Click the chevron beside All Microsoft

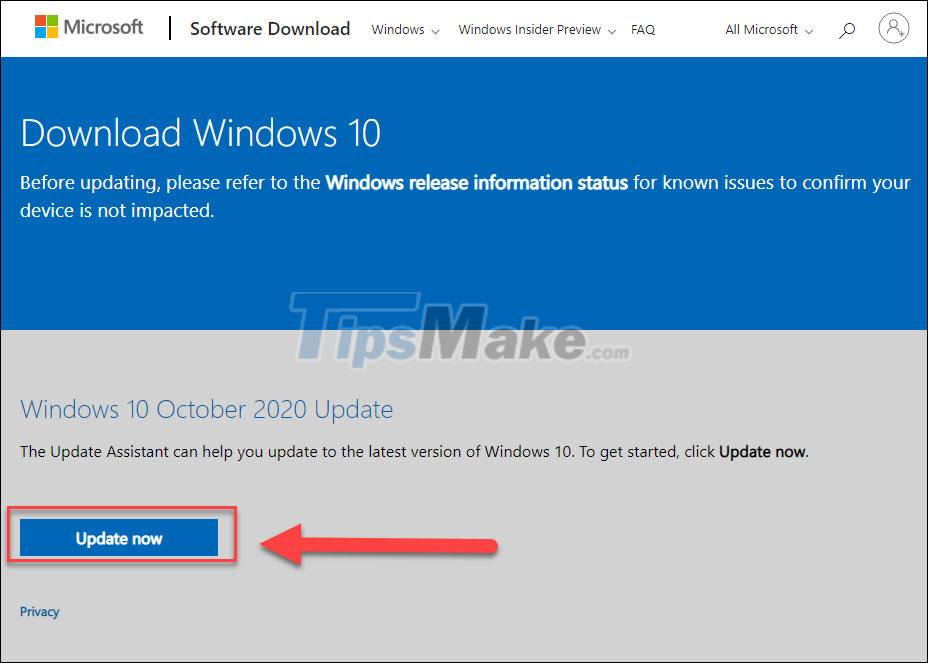(808, 31)
